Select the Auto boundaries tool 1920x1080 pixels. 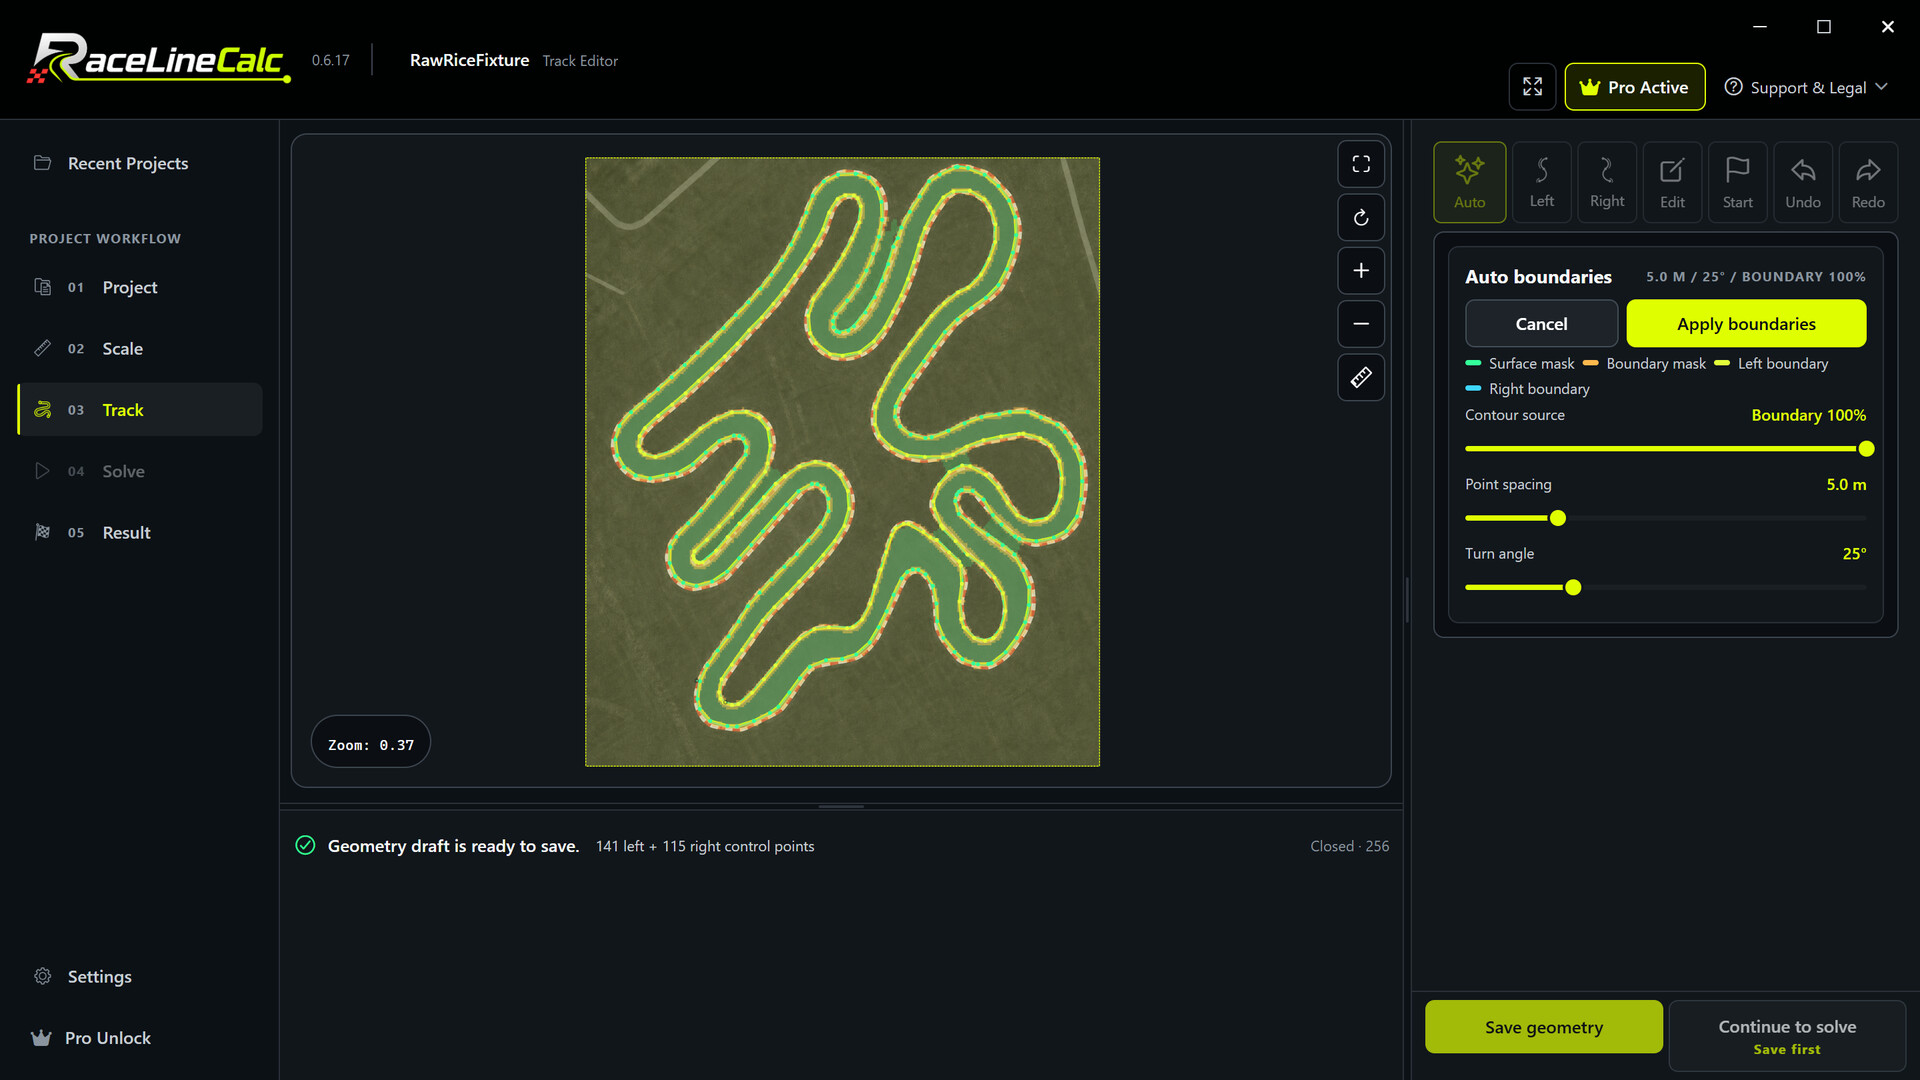point(1469,182)
